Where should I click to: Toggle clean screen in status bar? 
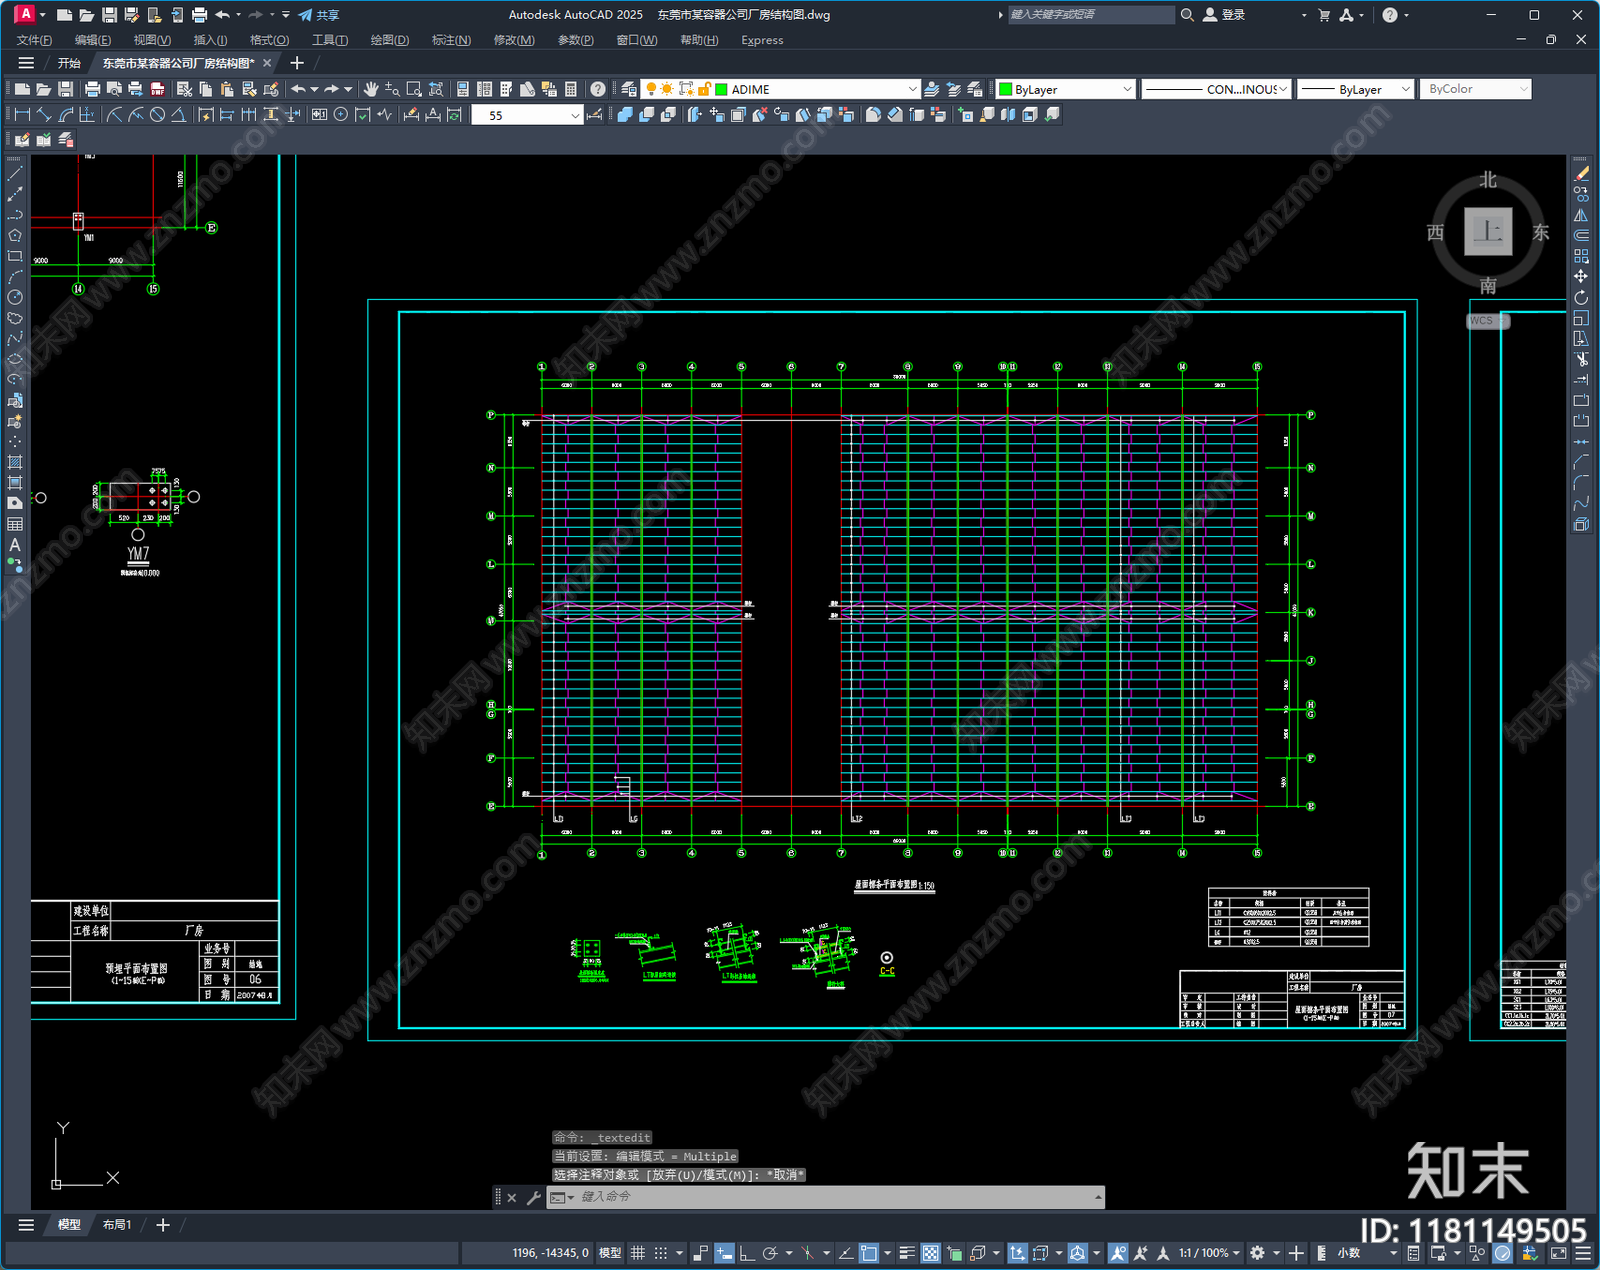point(1558,1253)
